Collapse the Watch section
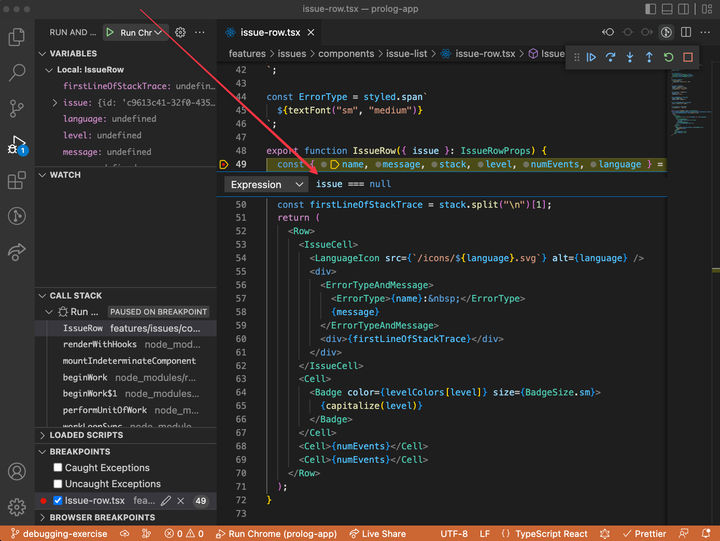This screenshot has width=720, height=541. point(65,175)
